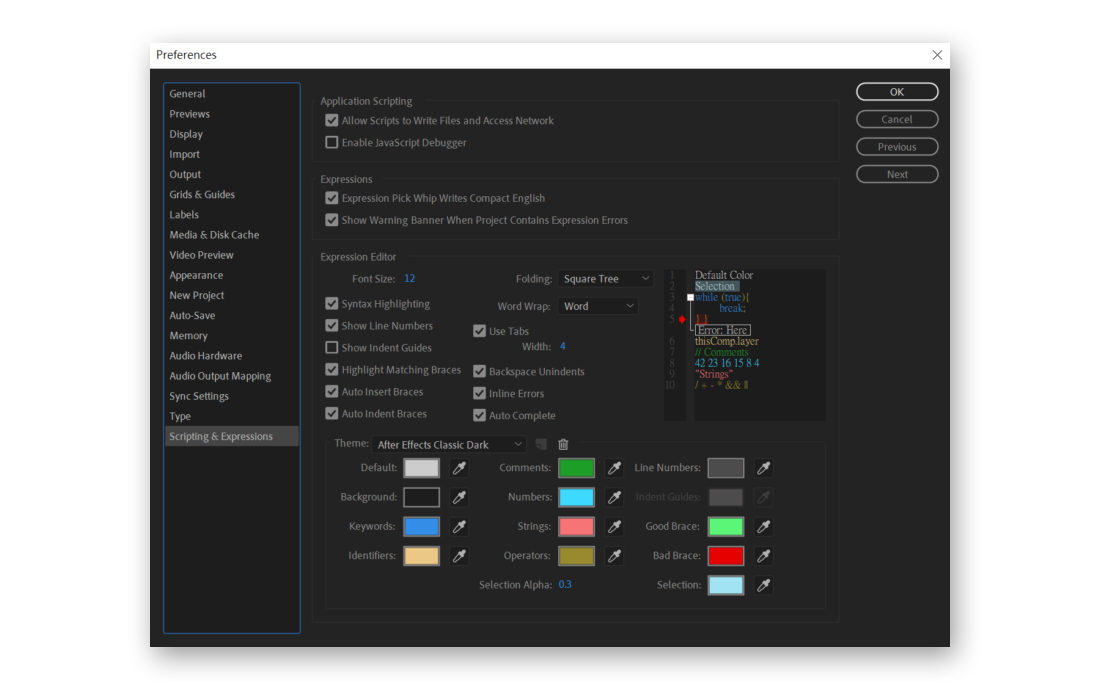This screenshot has height=691, width=1100.
Task: Click the Good Brace eyedropper icon
Action: [x=764, y=526]
